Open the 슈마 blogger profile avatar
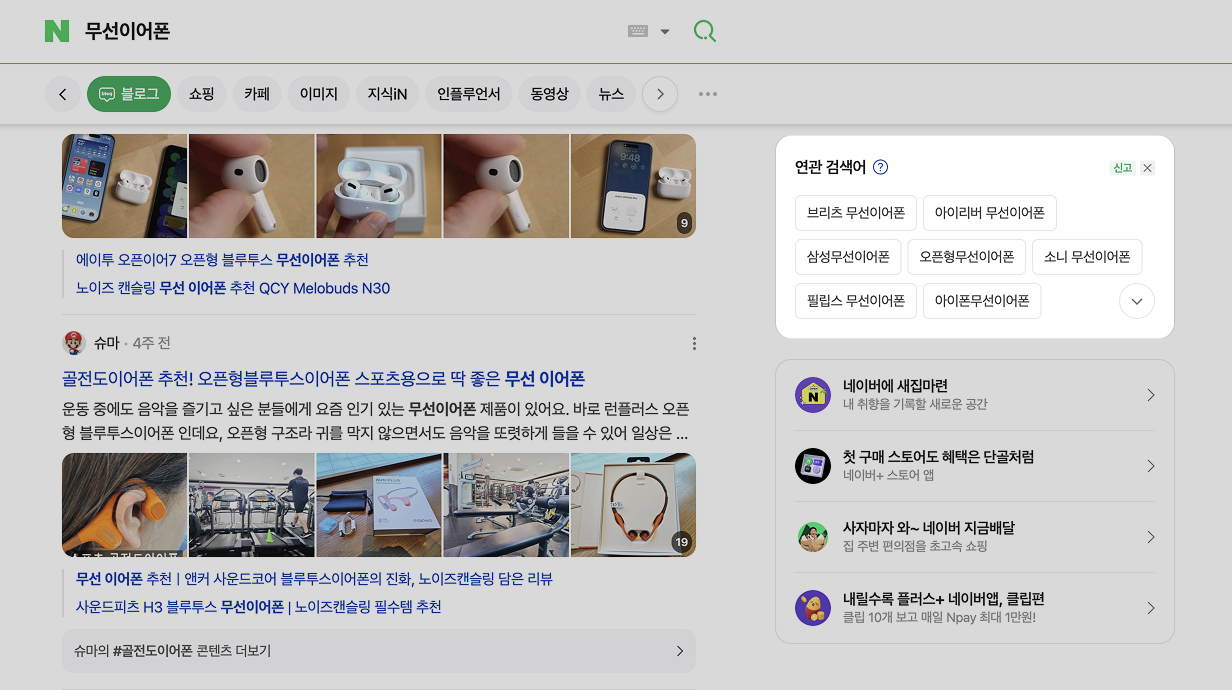 pyautogui.click(x=74, y=343)
